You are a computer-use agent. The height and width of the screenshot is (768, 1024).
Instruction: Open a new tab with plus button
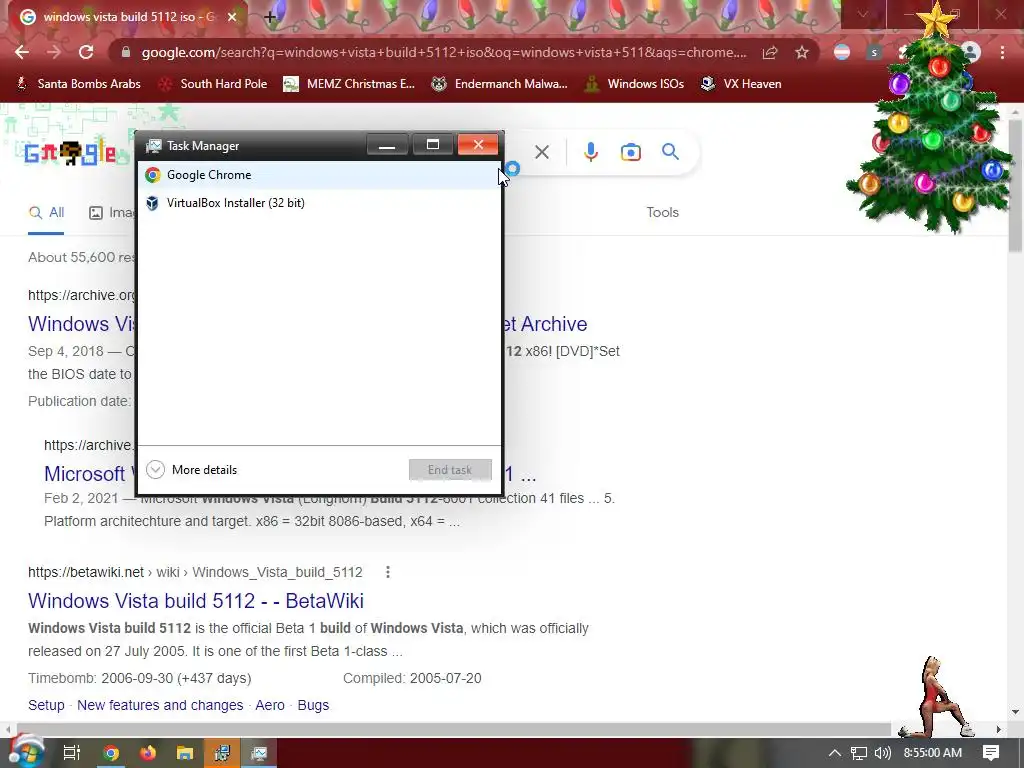(x=270, y=17)
